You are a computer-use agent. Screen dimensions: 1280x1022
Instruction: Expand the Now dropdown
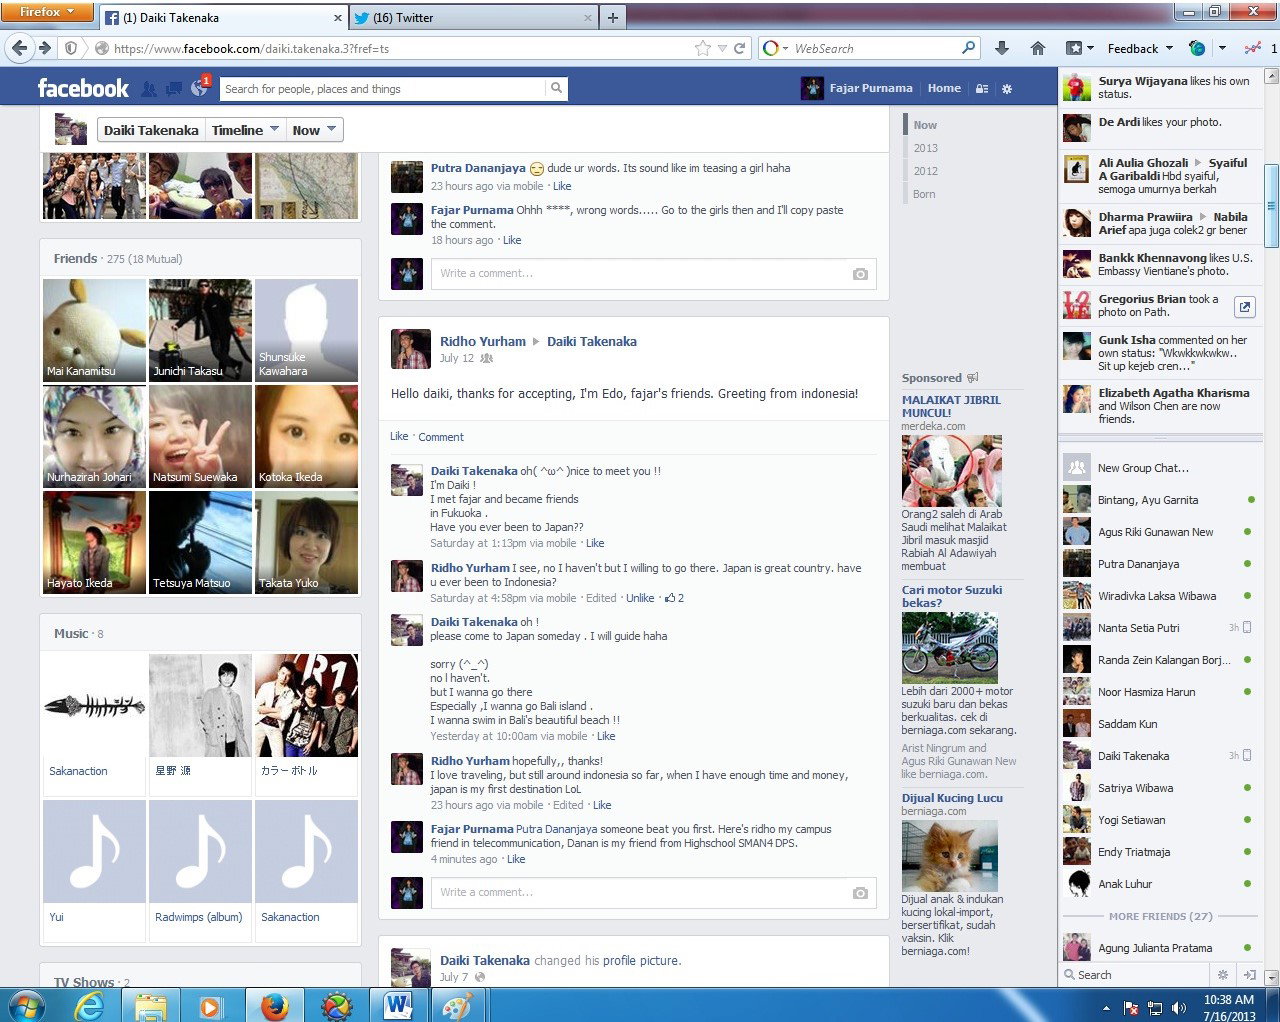pyautogui.click(x=314, y=130)
